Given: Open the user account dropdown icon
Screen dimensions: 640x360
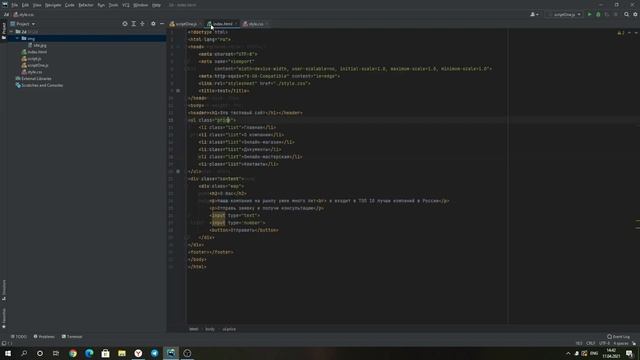Looking at the screenshot, I should click(534, 15).
